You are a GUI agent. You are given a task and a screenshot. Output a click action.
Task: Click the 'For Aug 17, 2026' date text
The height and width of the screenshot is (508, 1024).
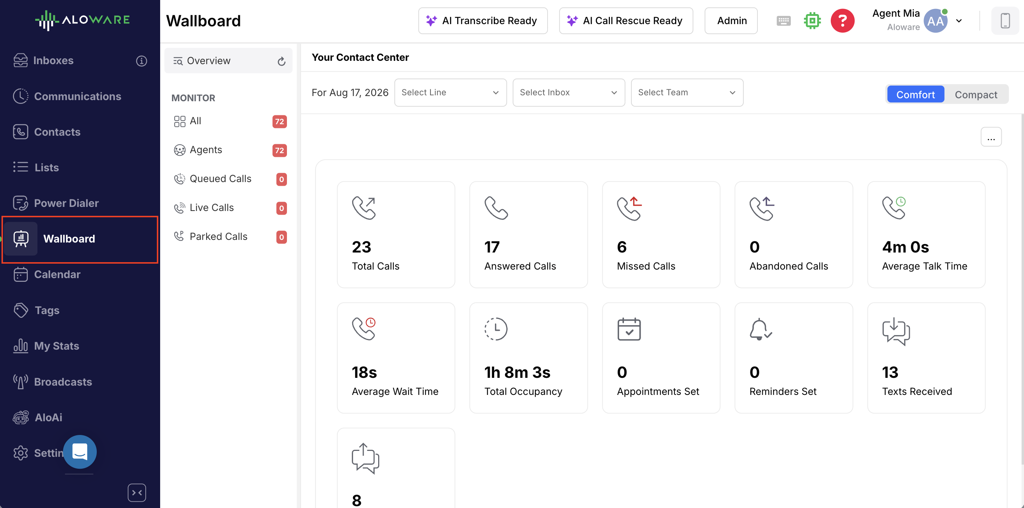(x=350, y=93)
